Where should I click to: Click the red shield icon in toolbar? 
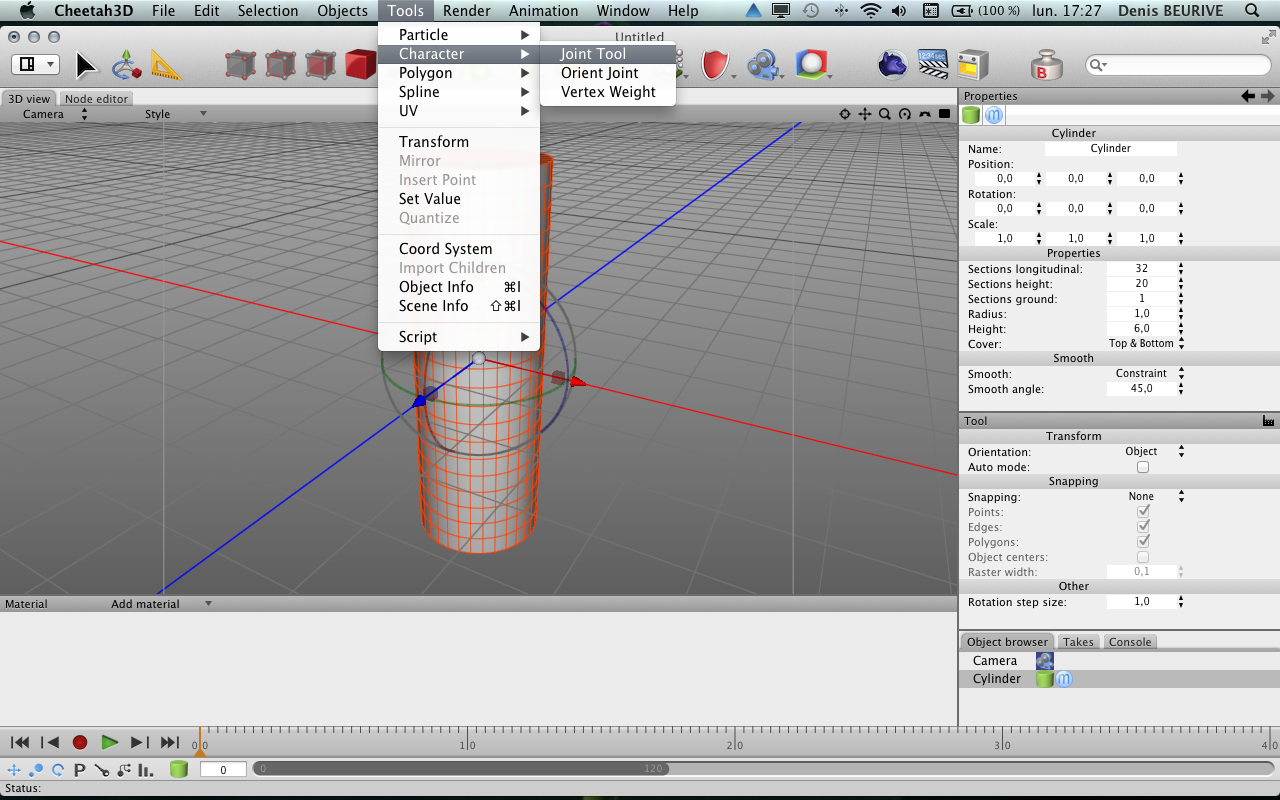[x=714, y=65]
